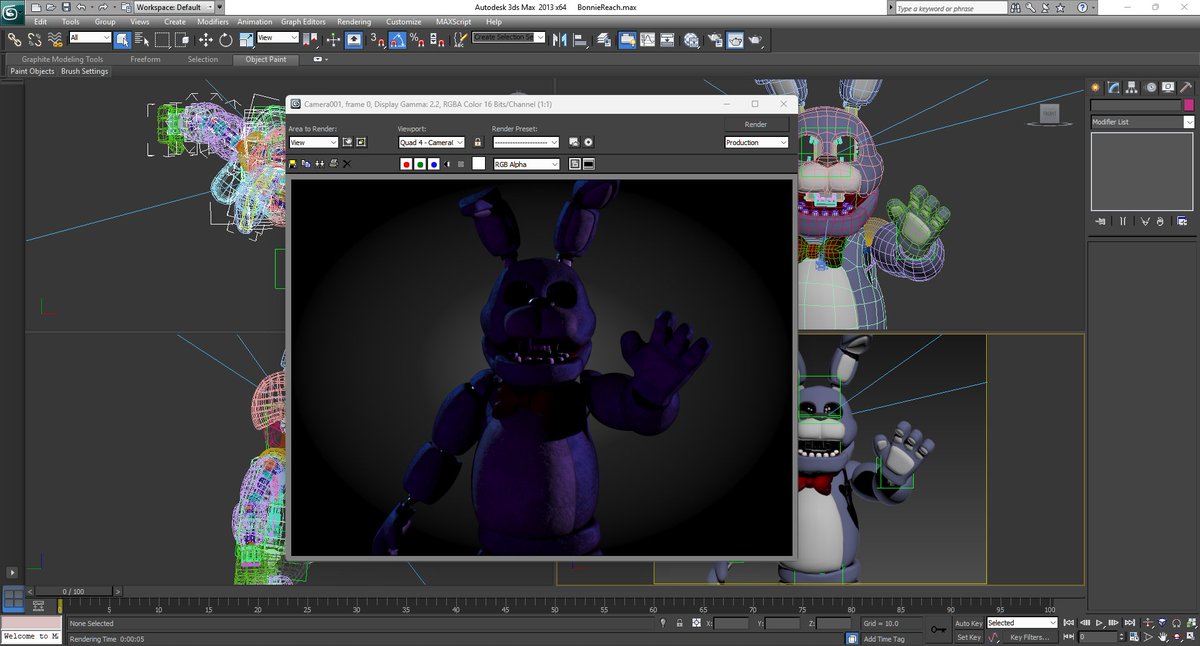Click the pink object color swatch
Image resolution: width=1200 pixels, height=646 pixels.
click(1189, 105)
